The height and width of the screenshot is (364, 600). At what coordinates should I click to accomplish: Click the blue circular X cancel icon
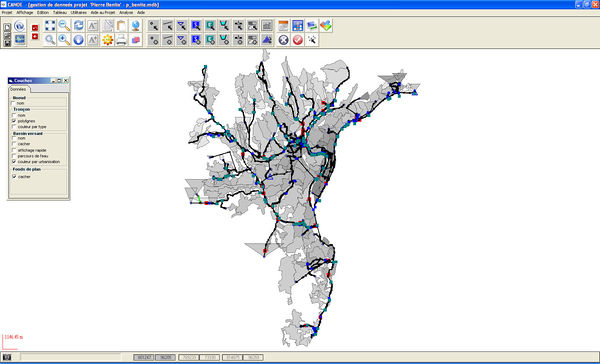[x=284, y=40]
